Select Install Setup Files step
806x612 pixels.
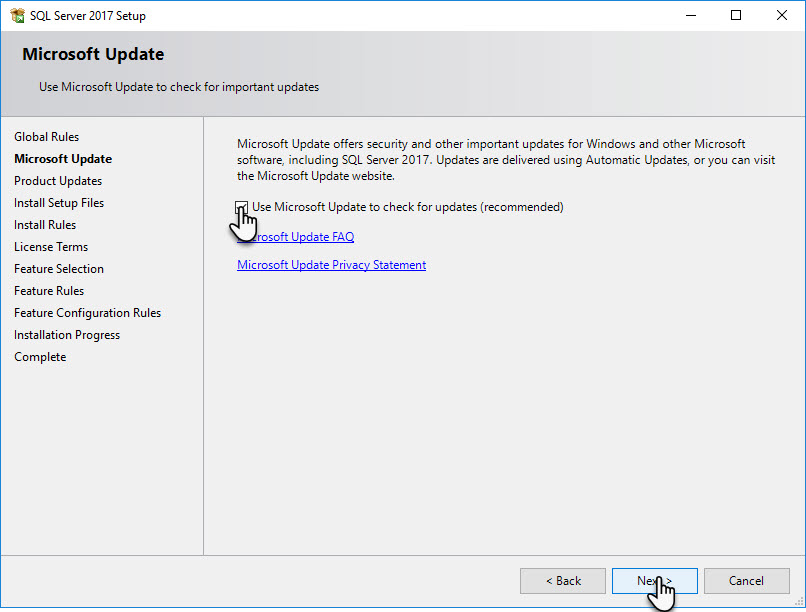pyautogui.click(x=59, y=203)
